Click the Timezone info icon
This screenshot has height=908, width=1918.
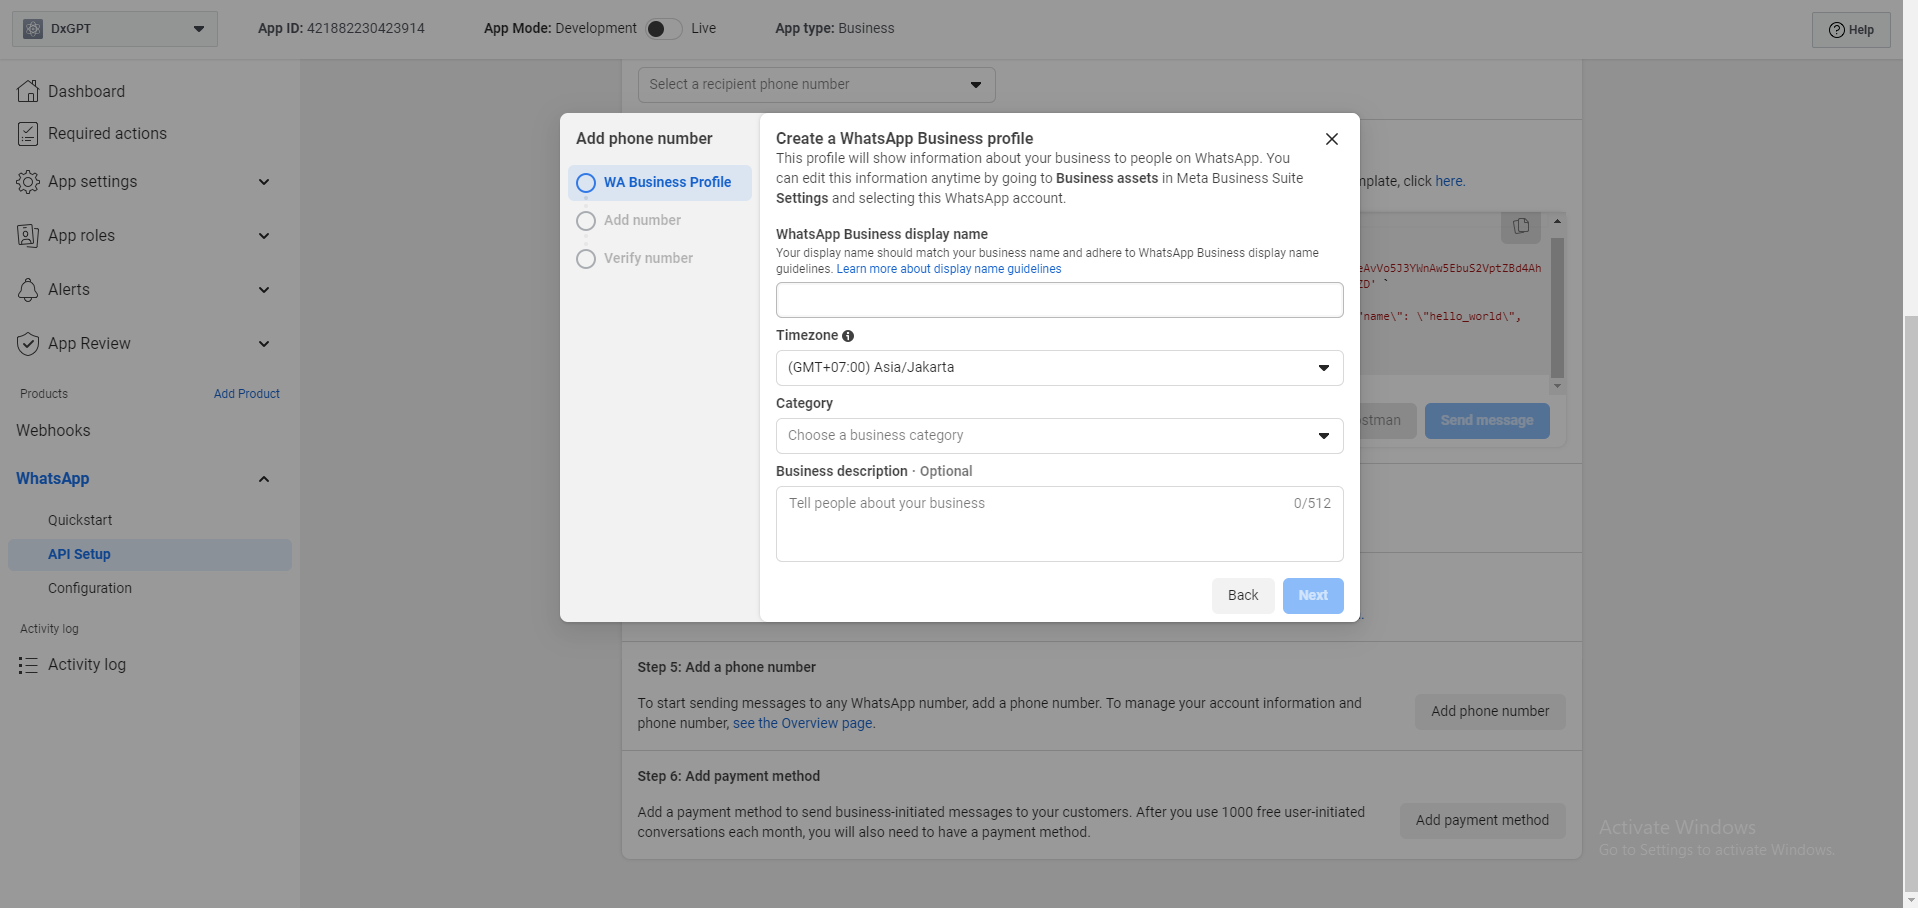pyautogui.click(x=848, y=336)
